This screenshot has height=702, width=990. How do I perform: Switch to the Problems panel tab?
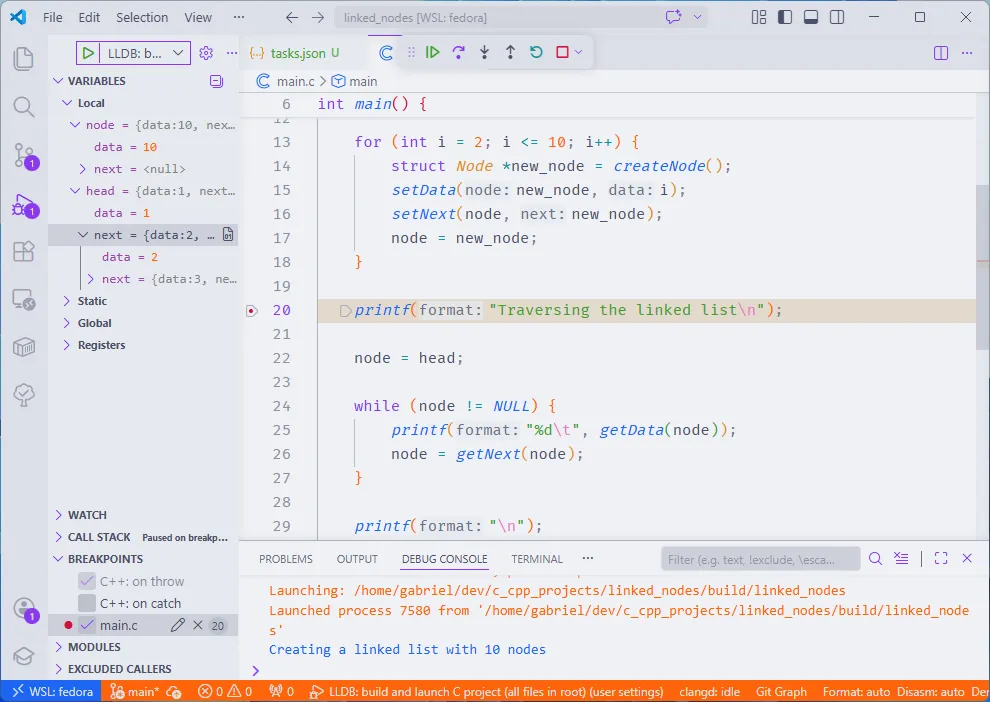click(285, 559)
